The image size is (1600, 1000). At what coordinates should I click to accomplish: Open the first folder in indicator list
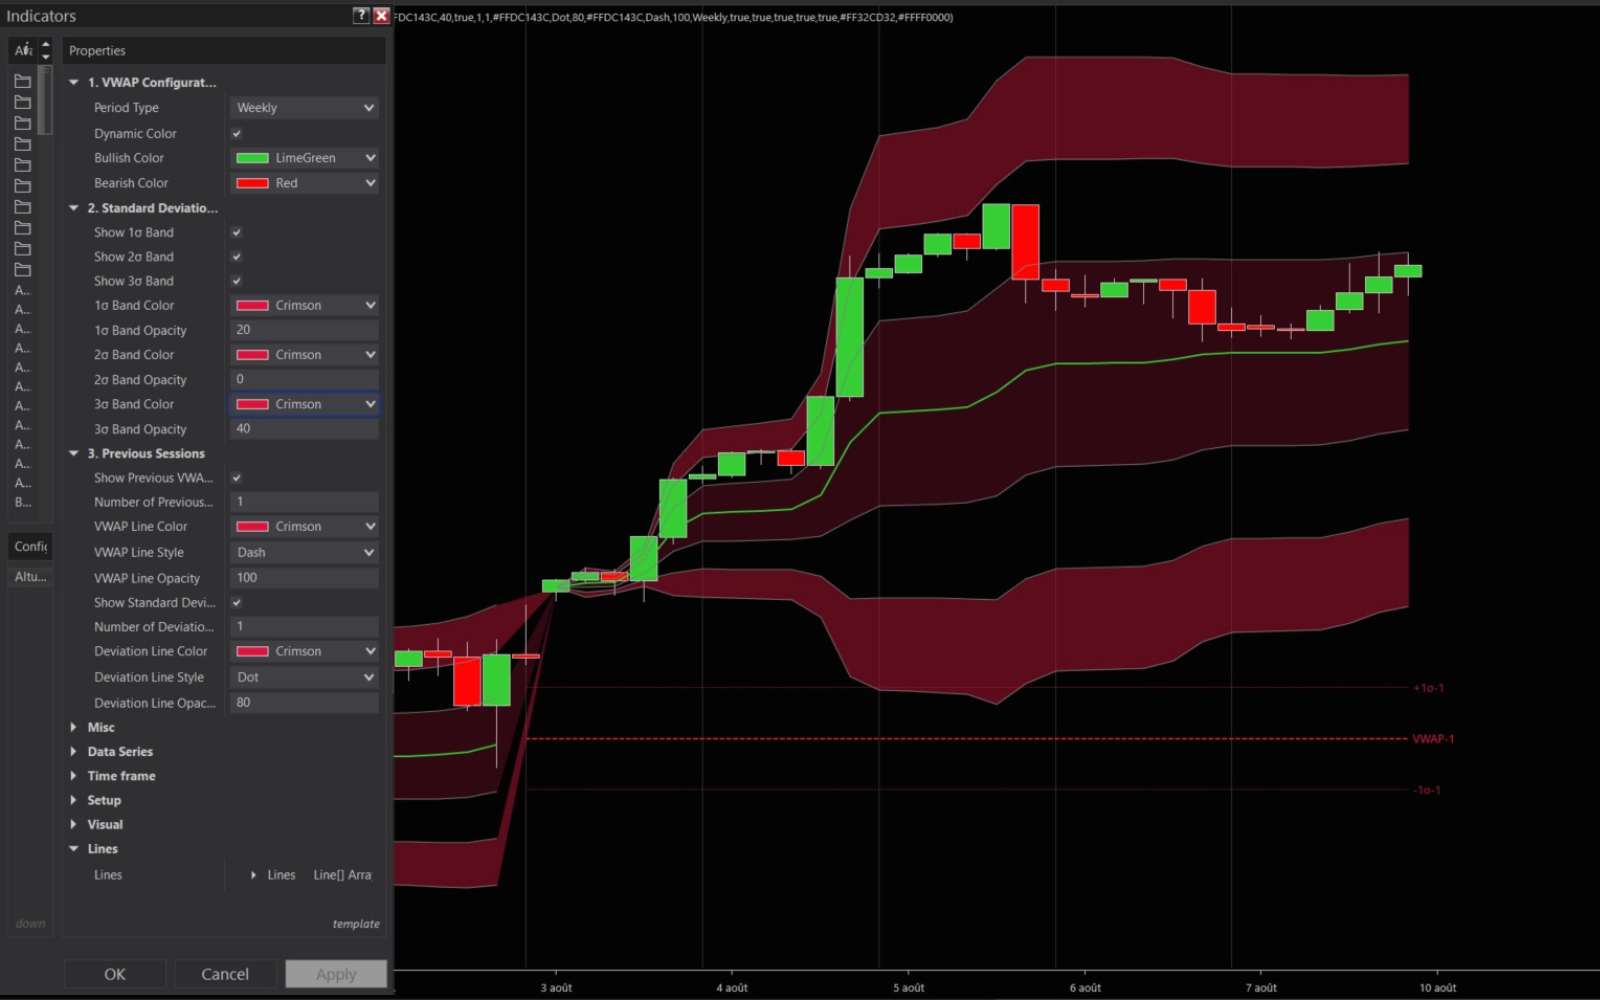click(x=22, y=81)
